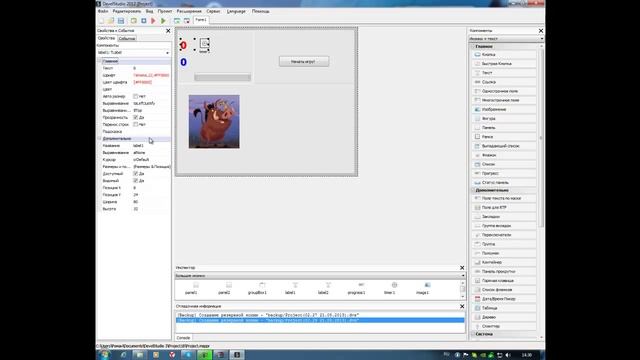
Task: Select the Фигура (Shape) component
Action: point(504,118)
